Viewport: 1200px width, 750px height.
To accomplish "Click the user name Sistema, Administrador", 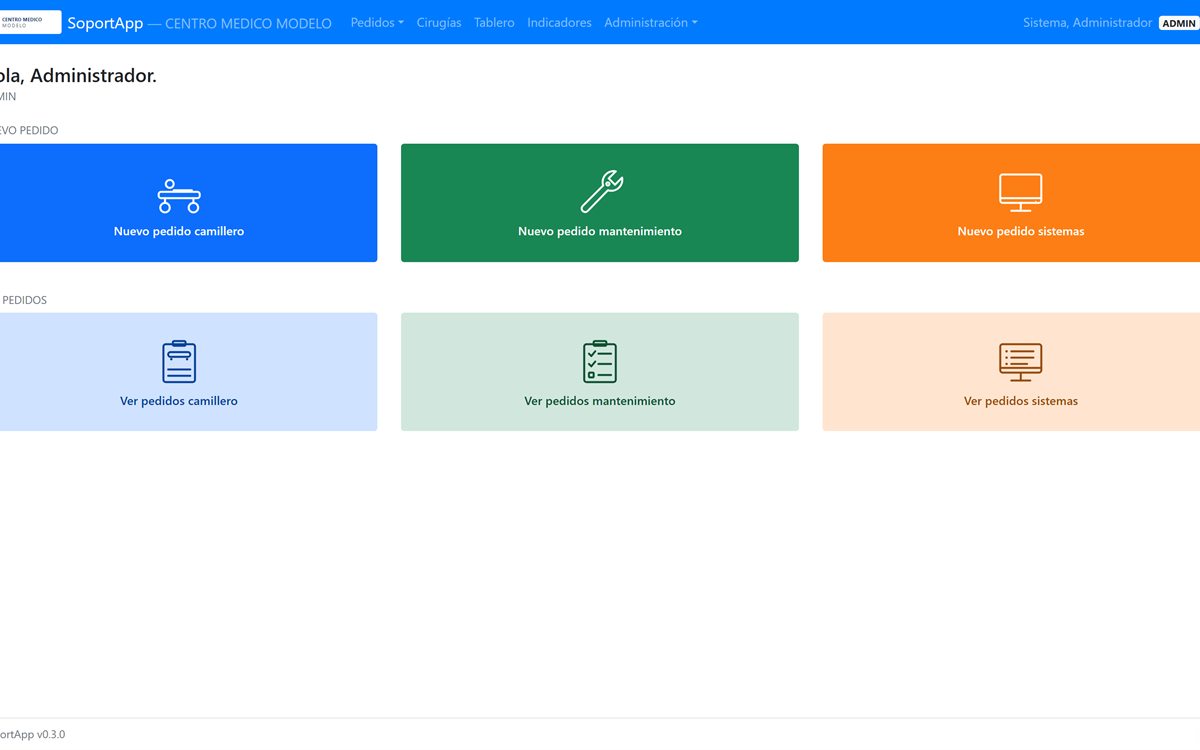I will (1087, 22).
